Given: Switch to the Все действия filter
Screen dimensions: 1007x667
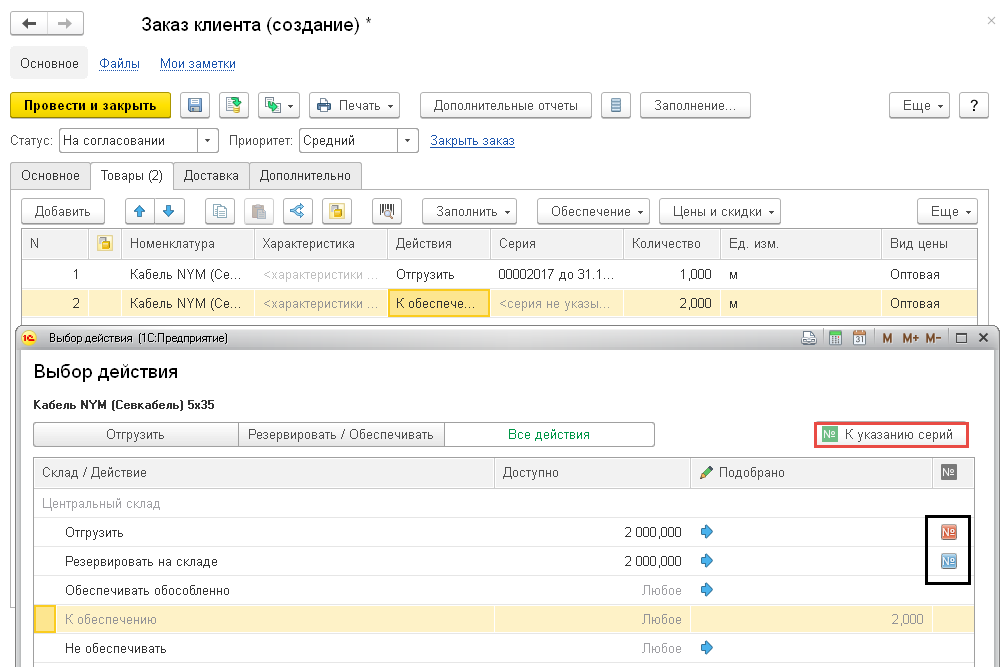Looking at the screenshot, I should [x=549, y=434].
